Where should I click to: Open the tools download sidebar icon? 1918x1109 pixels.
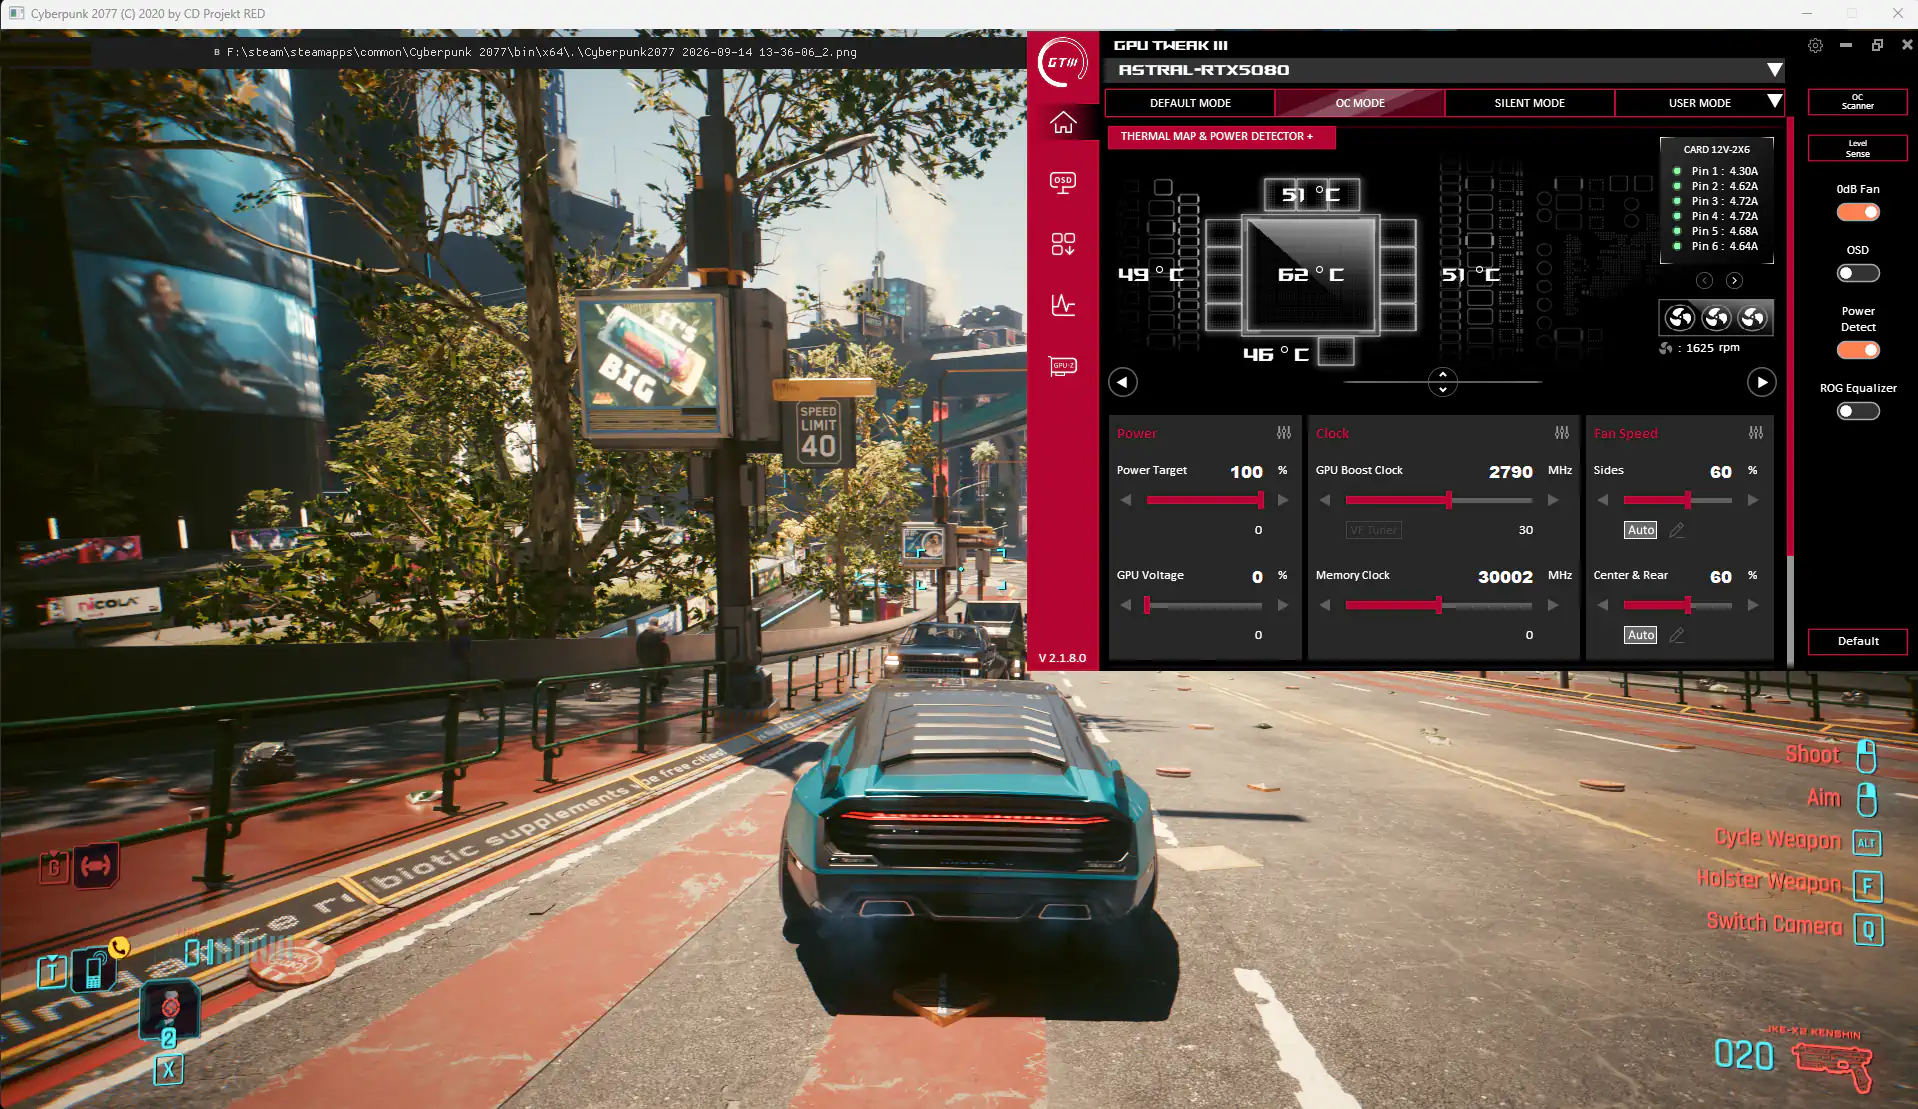pos(1063,244)
